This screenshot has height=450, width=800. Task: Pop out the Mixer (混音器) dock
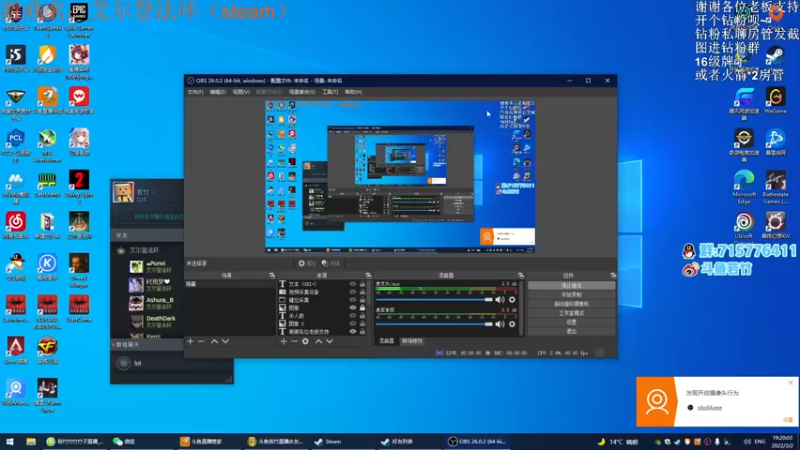click(520, 276)
